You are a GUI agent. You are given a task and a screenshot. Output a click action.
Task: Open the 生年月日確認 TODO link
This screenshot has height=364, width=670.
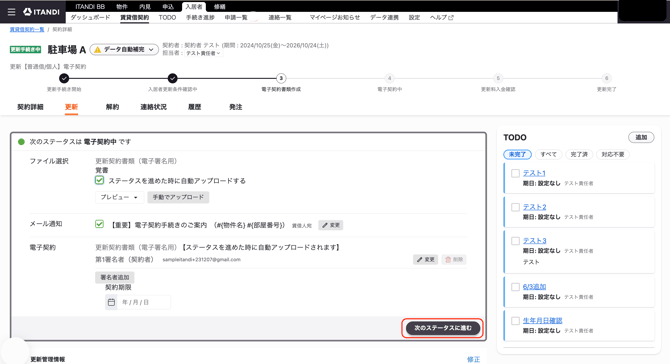tap(543, 320)
